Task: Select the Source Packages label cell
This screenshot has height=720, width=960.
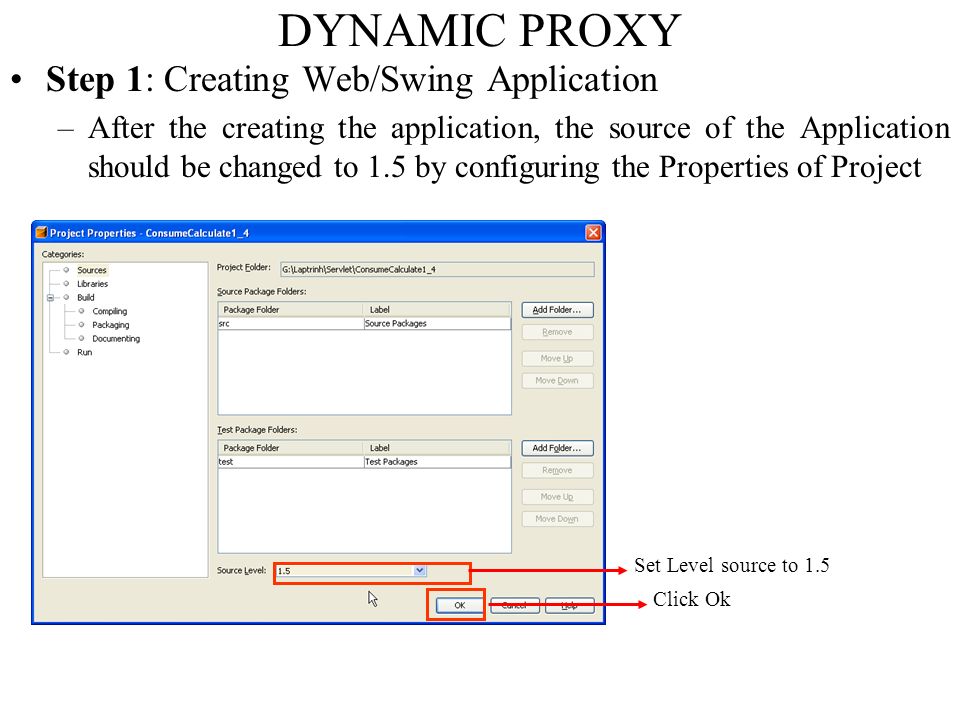Action: [437, 323]
